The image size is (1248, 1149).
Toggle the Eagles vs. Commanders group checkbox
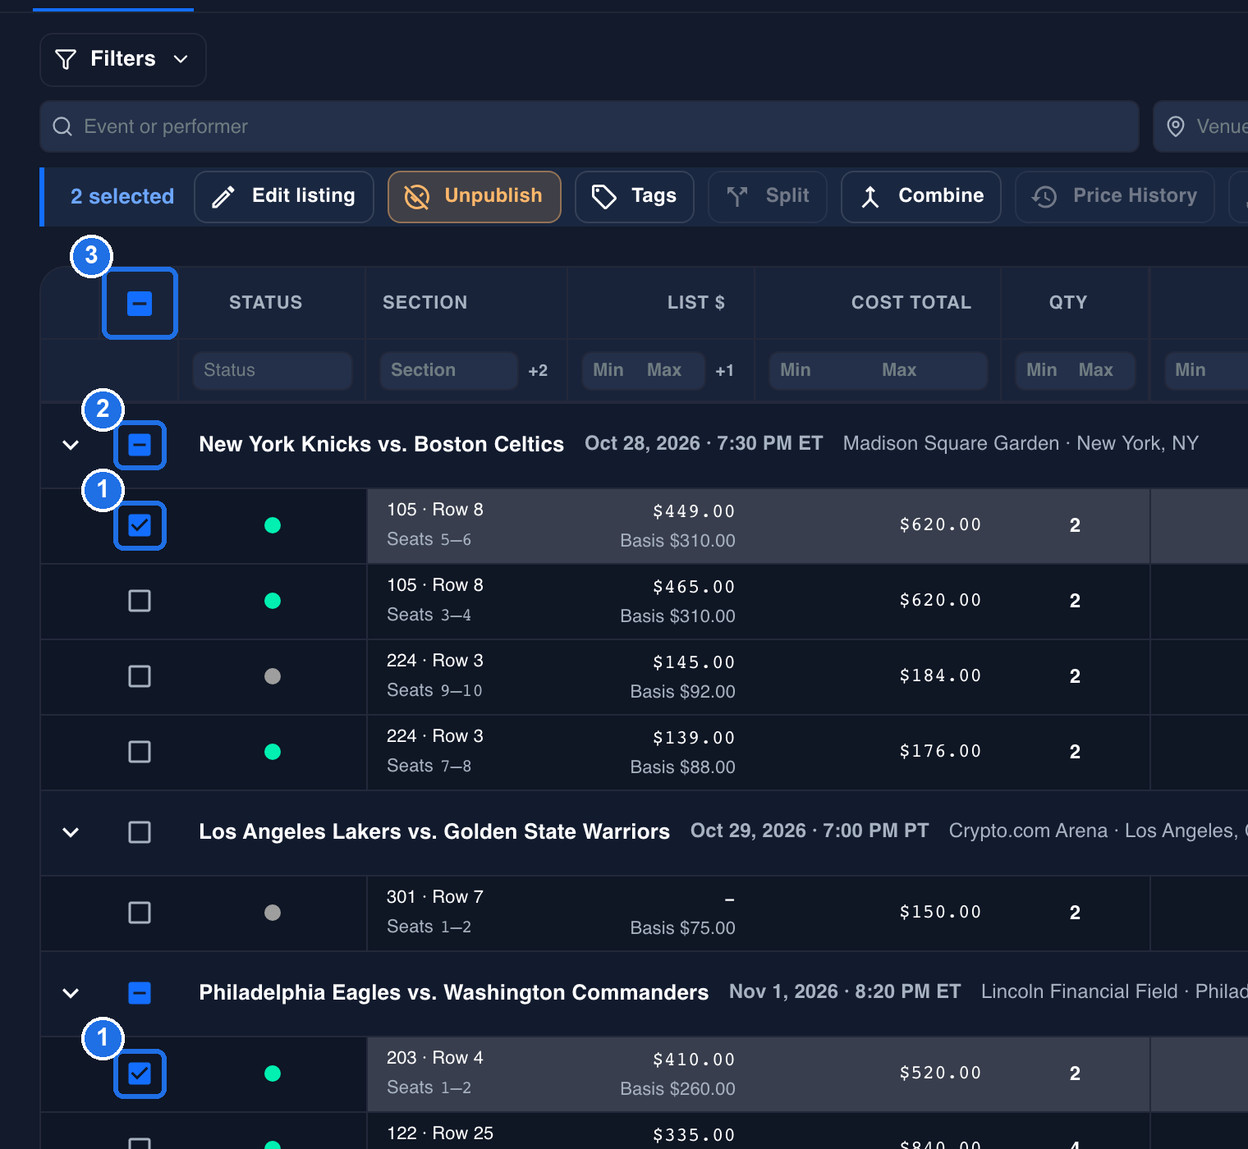click(140, 993)
